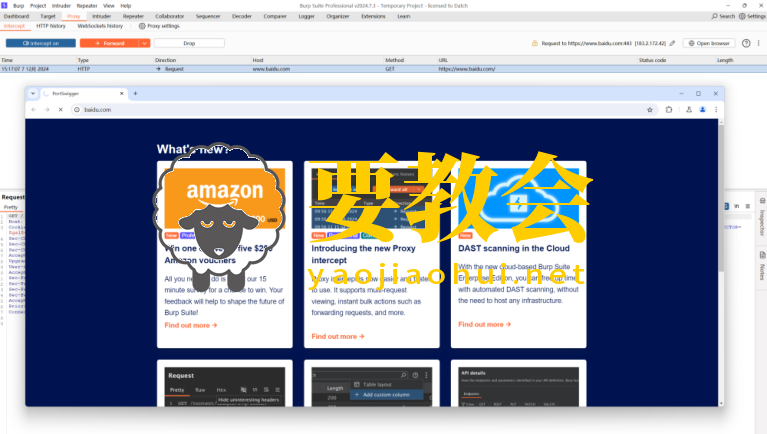767x434 pixels.
Task: Open the View menu
Action: (109, 6)
